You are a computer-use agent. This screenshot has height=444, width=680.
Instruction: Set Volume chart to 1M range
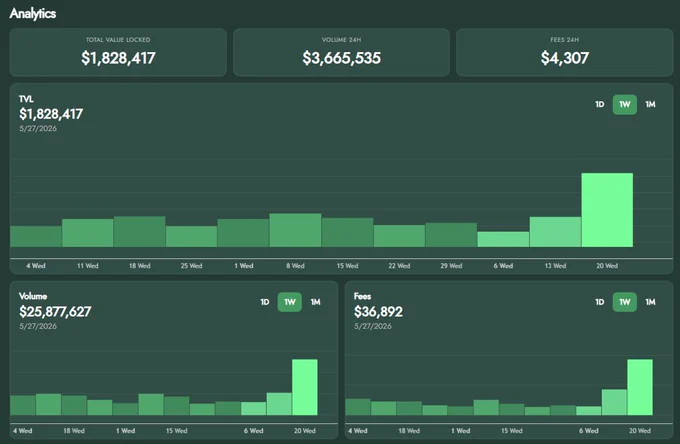[x=315, y=302]
